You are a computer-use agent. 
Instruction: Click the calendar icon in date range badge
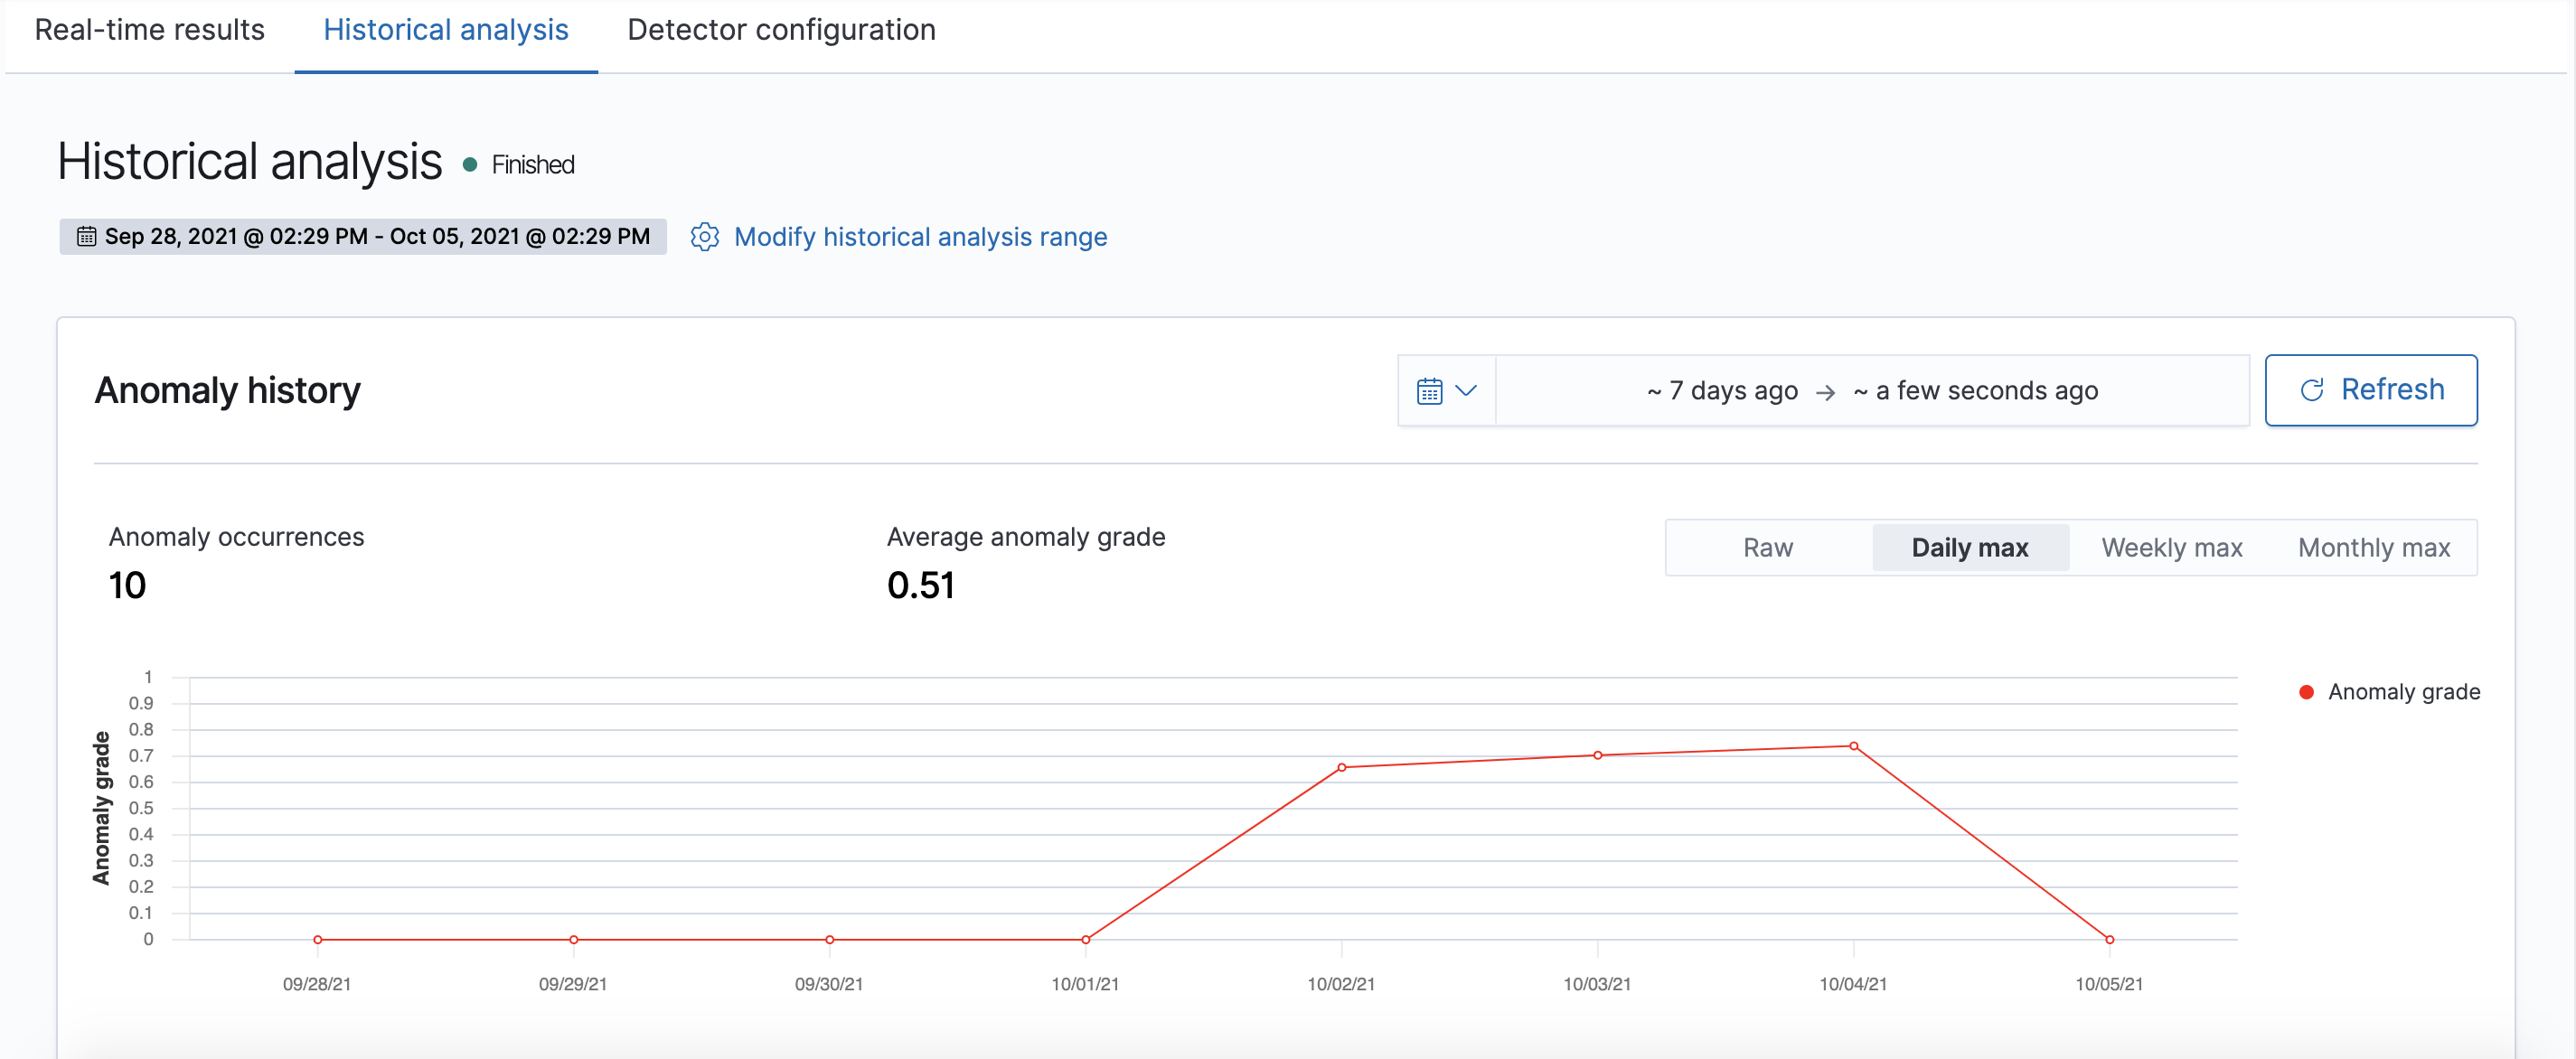(87, 237)
